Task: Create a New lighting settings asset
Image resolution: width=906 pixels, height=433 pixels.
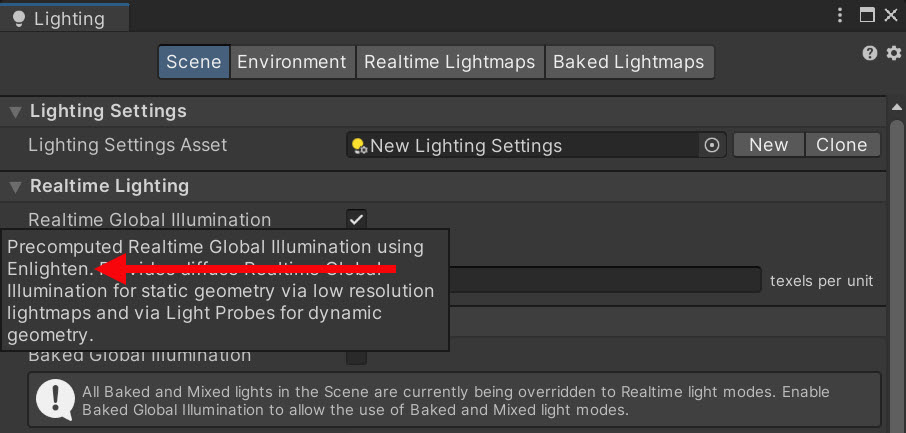Action: pos(768,145)
